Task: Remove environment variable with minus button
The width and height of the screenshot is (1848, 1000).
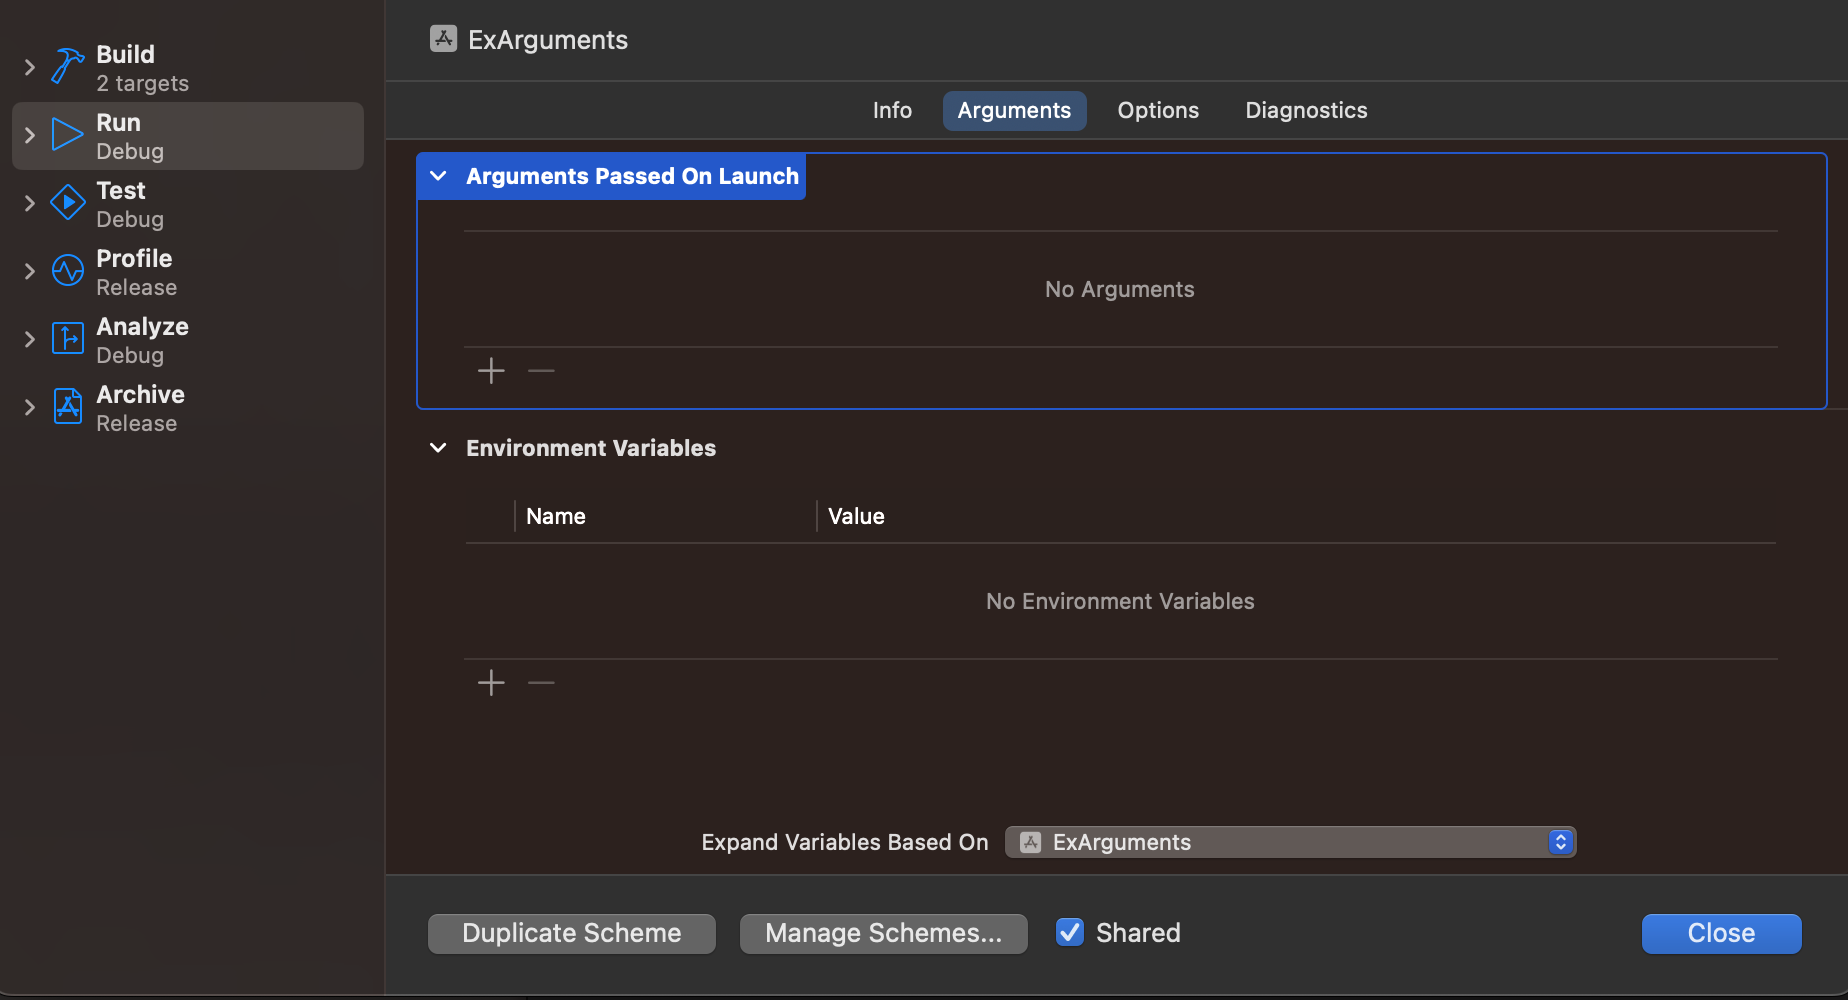Action: (541, 683)
